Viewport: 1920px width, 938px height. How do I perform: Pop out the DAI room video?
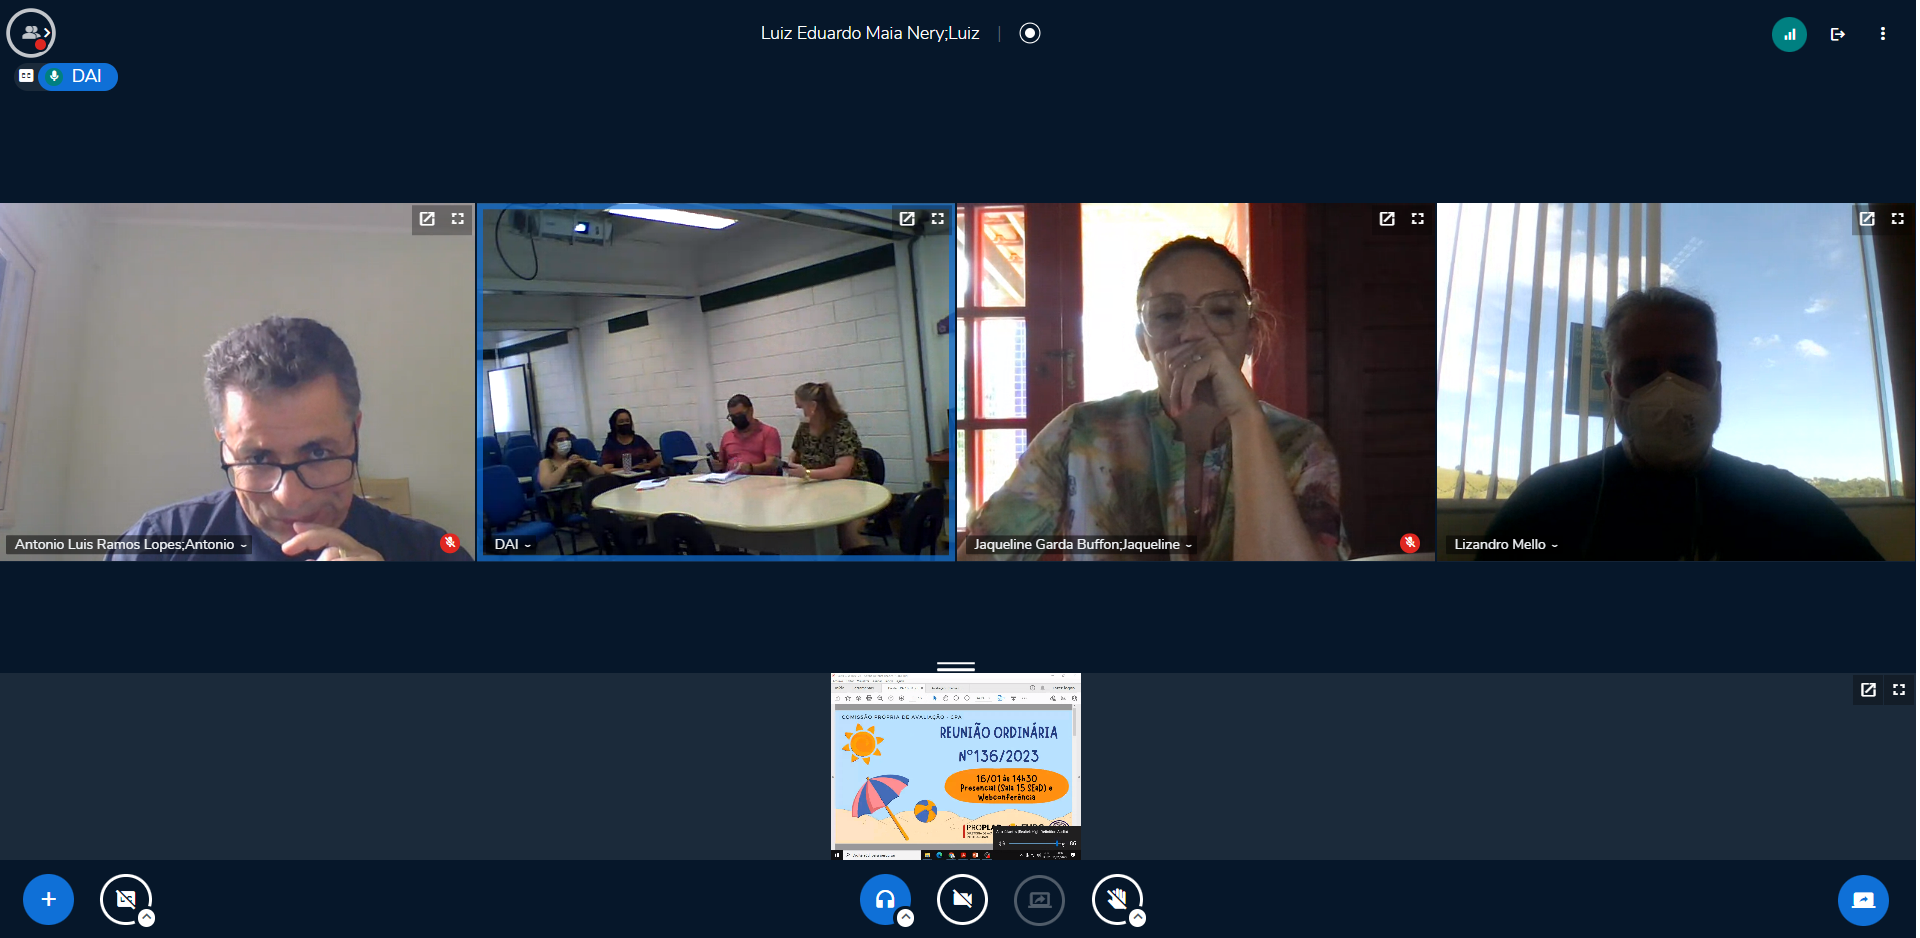(x=906, y=219)
